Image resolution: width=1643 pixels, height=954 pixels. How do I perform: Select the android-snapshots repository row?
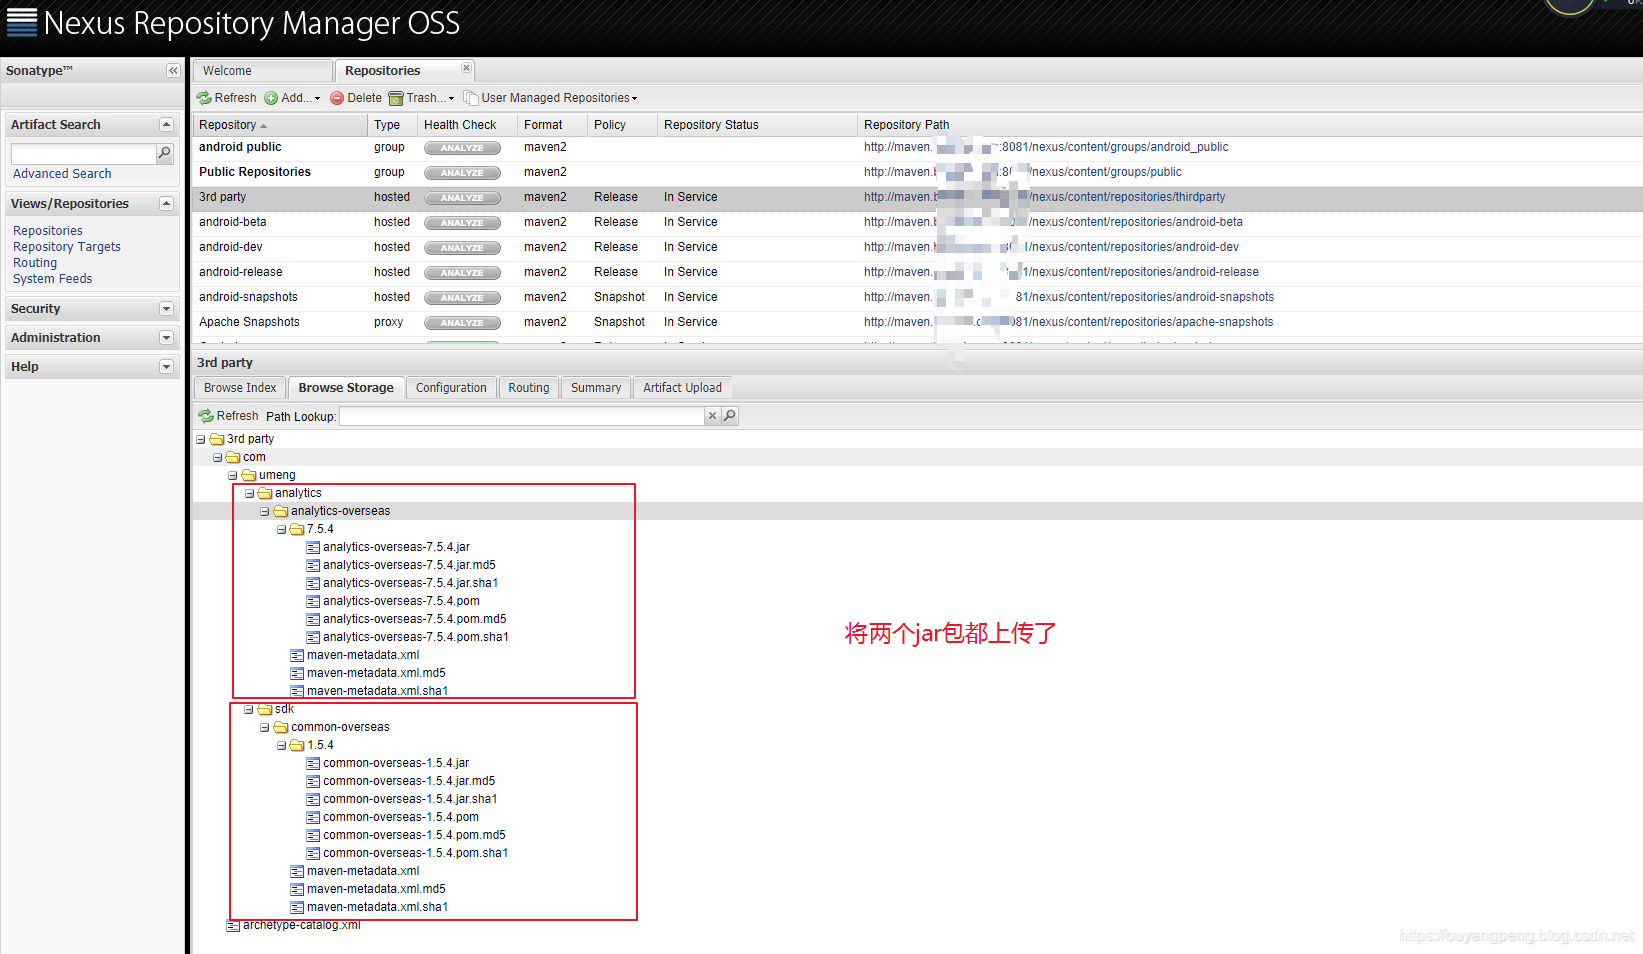[x=917, y=297]
